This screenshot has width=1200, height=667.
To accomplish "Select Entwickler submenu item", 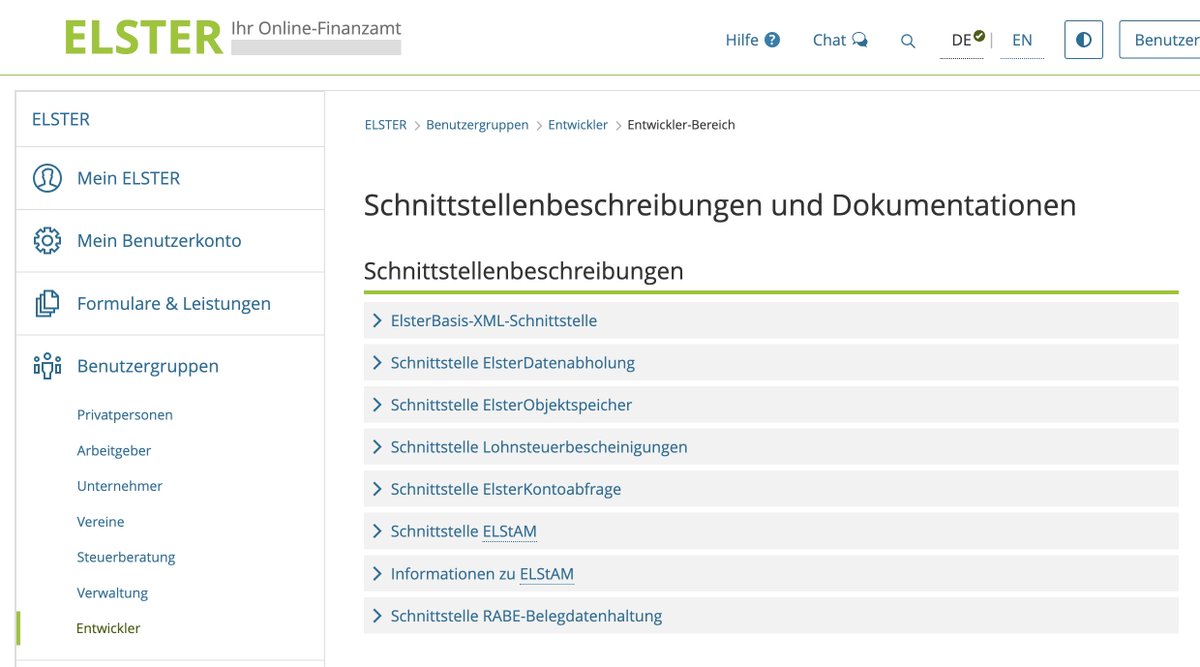I will click(x=108, y=628).
